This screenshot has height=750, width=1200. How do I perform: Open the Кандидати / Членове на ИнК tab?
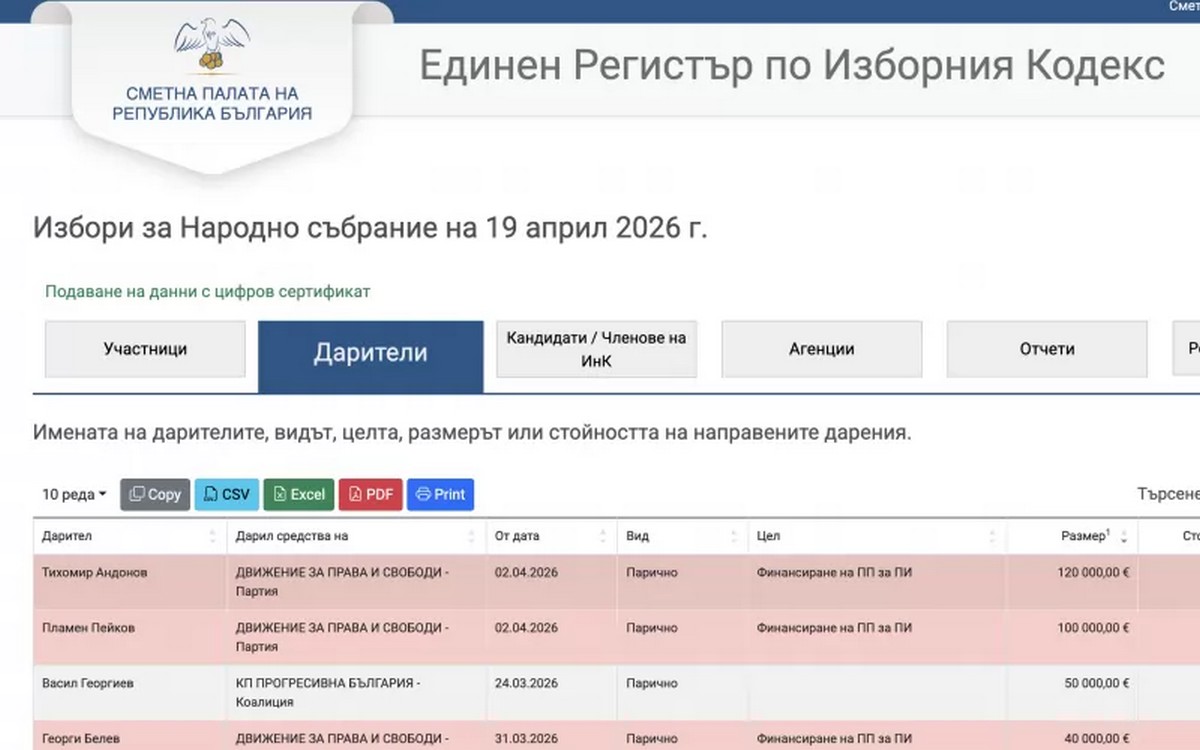click(596, 349)
